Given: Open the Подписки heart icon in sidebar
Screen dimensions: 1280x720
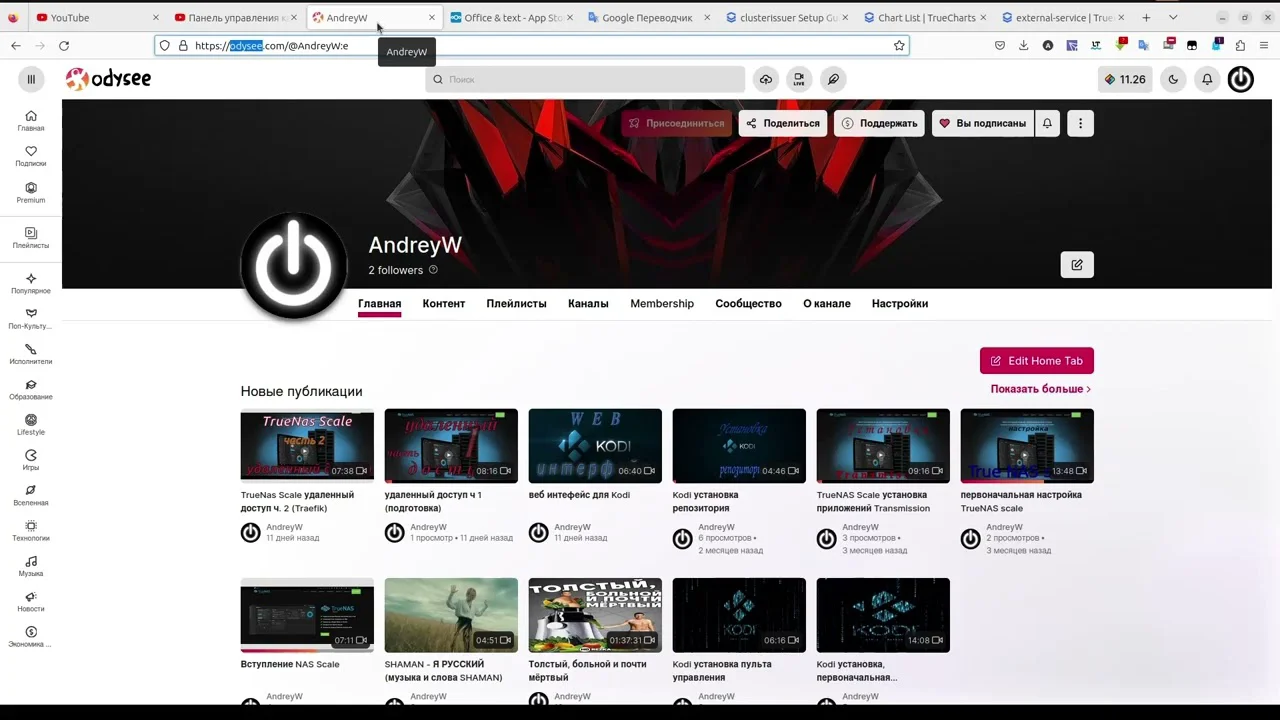Looking at the screenshot, I should click(31, 156).
